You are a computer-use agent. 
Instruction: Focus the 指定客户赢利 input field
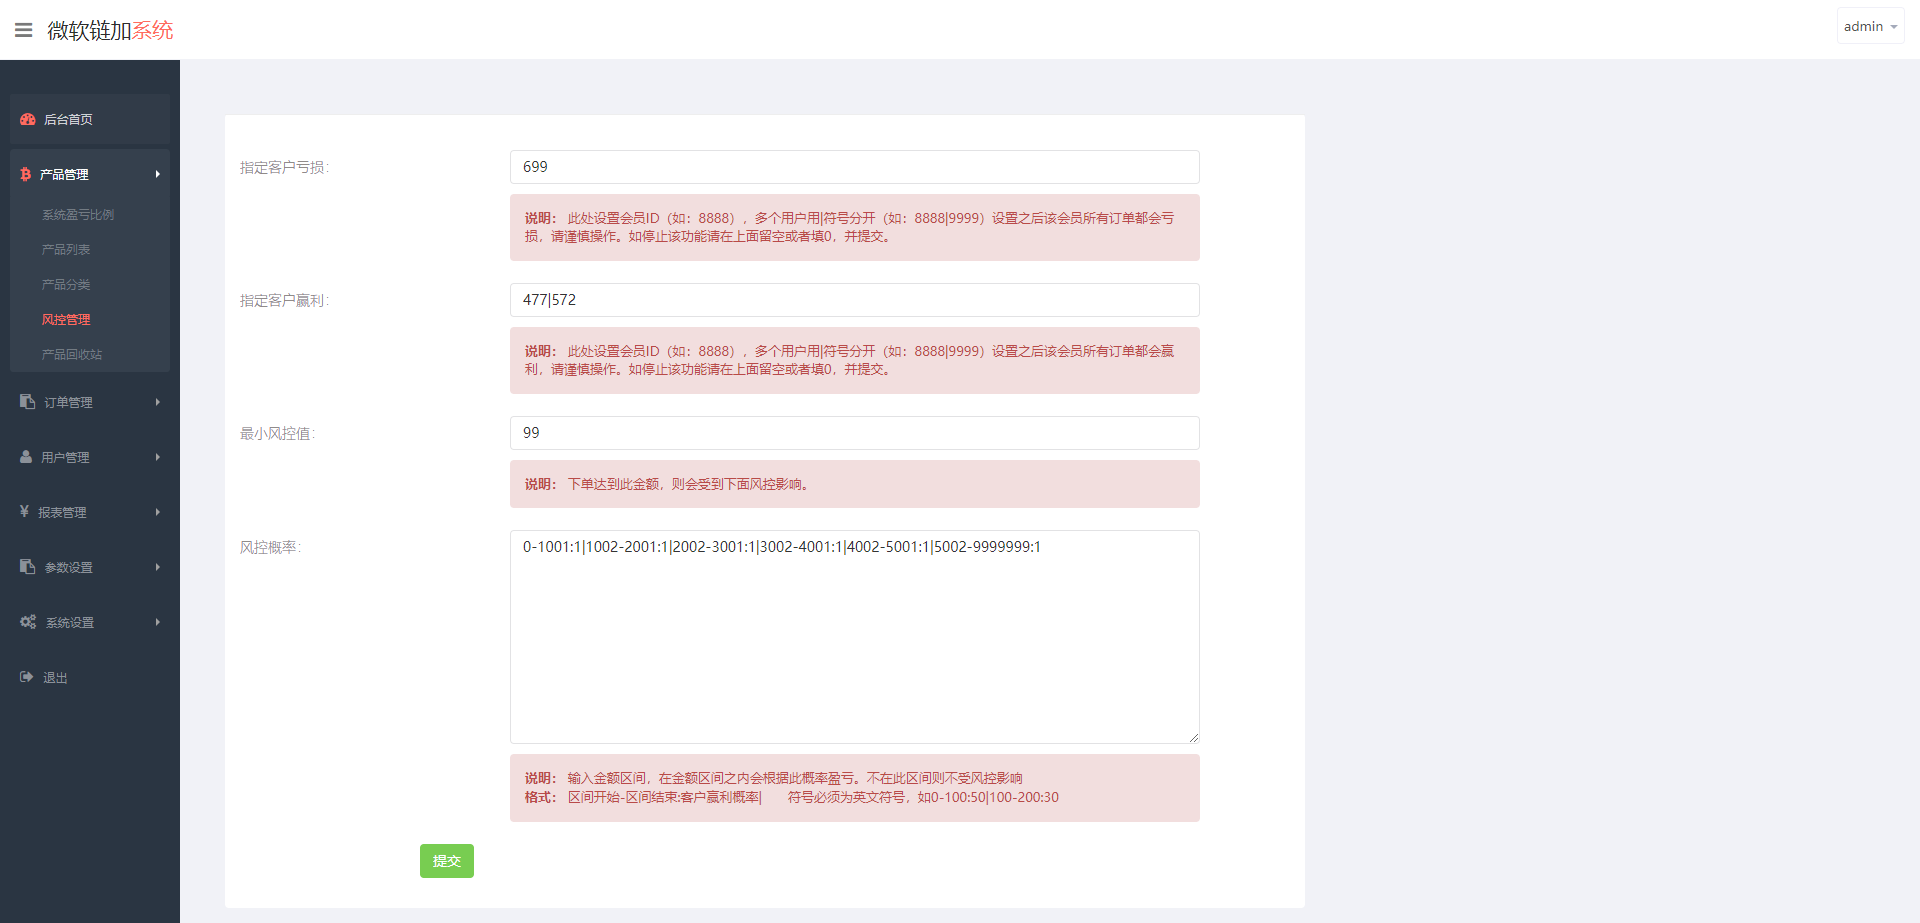click(855, 300)
